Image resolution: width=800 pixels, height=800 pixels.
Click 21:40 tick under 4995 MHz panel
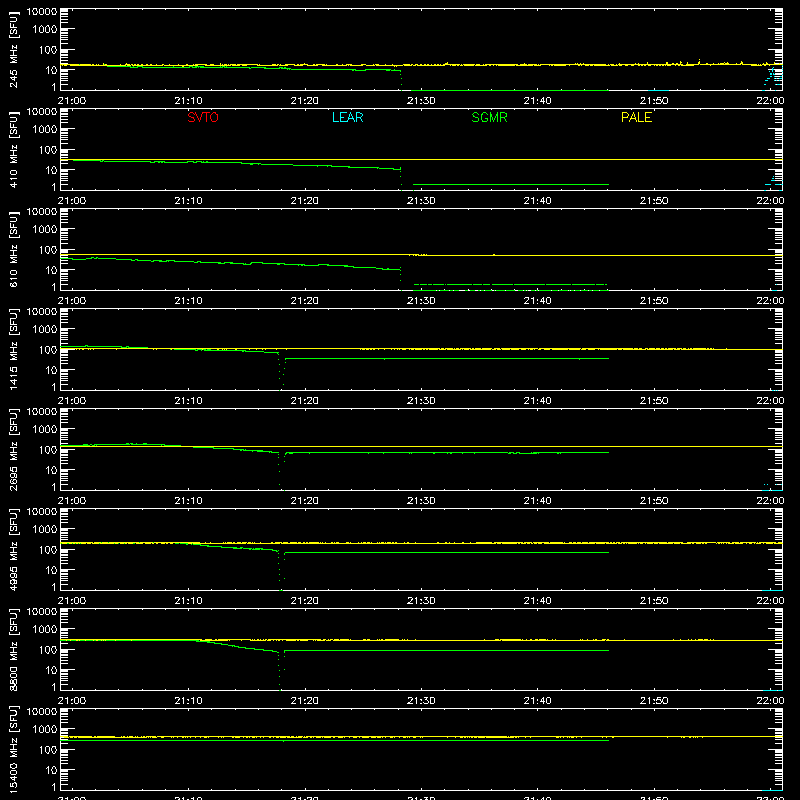click(537, 601)
